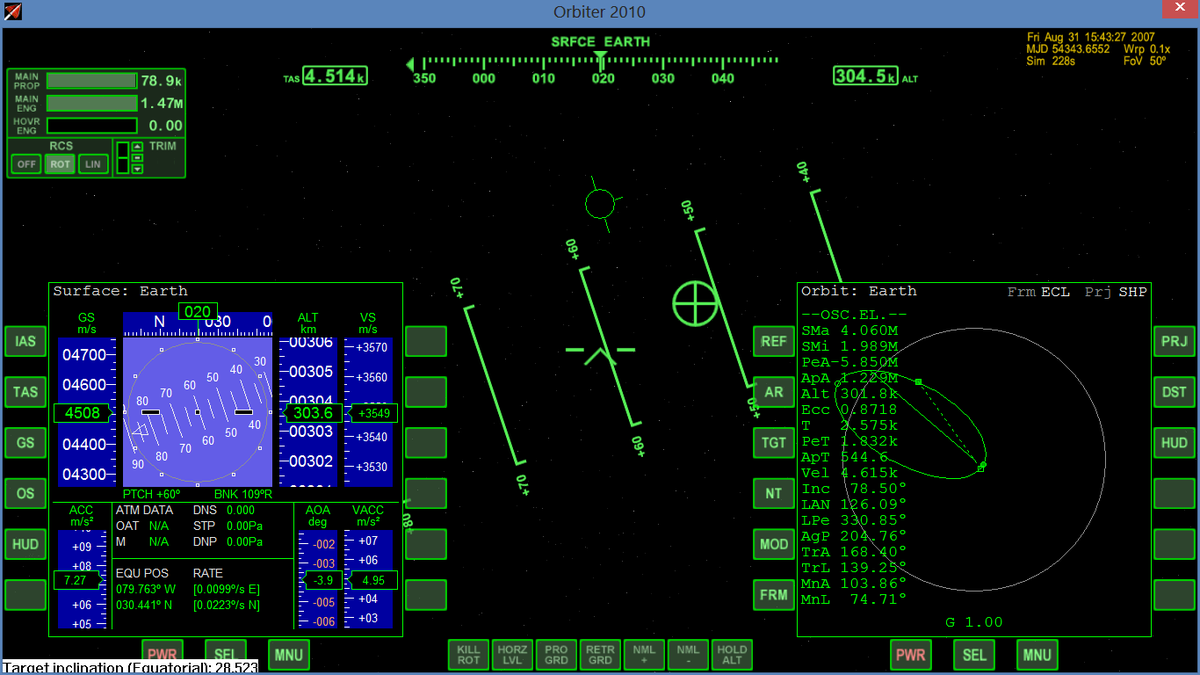
Task: Click HUD button on Orbit MFD
Action: (x=1174, y=443)
